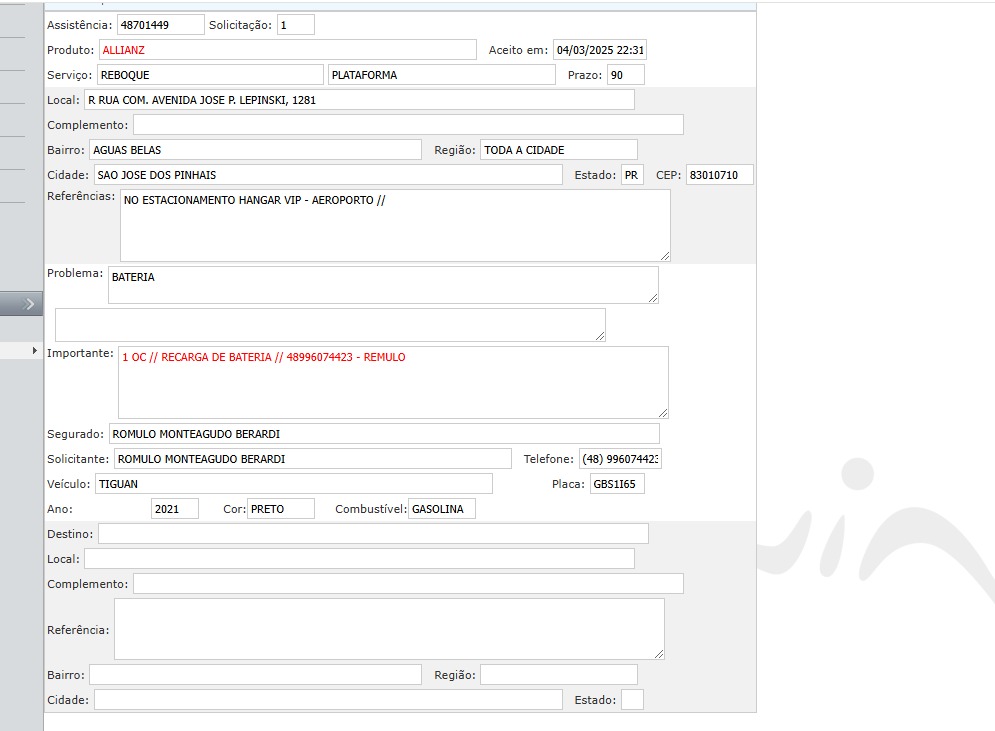Click the Importante notes text area
The height and width of the screenshot is (731, 995).
pyautogui.click(x=392, y=382)
